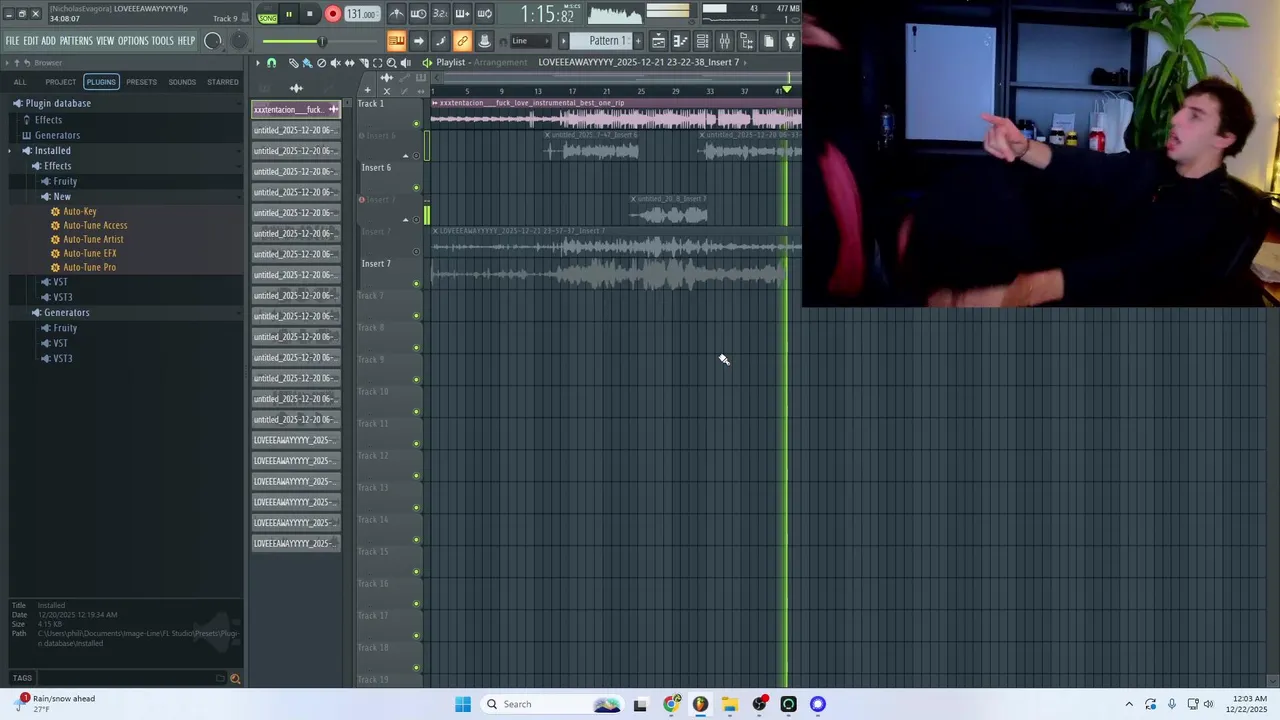Click the tempo 131.000 field
The image size is (1280, 720).
[x=362, y=14]
